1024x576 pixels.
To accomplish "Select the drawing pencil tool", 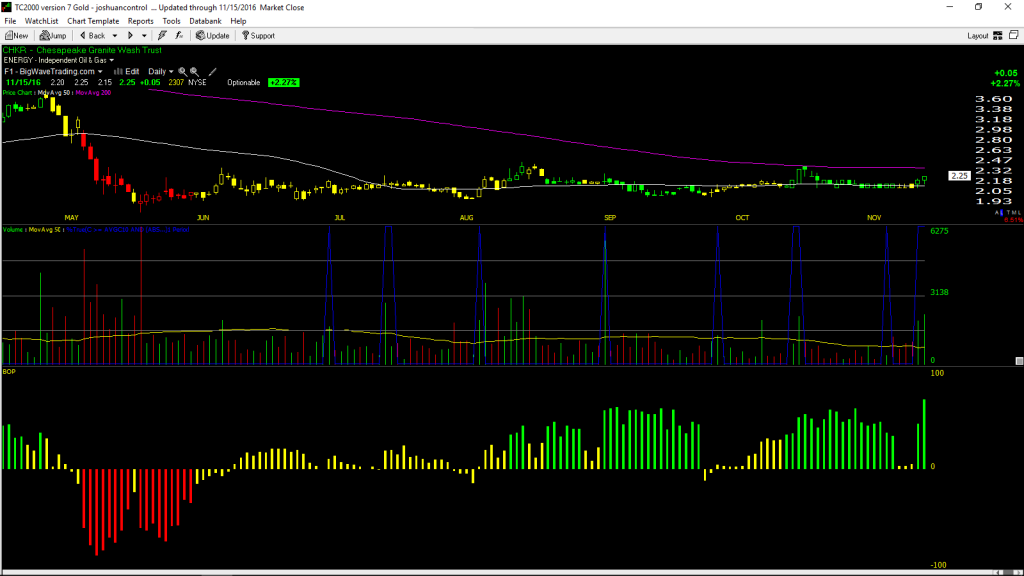I will tap(212, 71).
